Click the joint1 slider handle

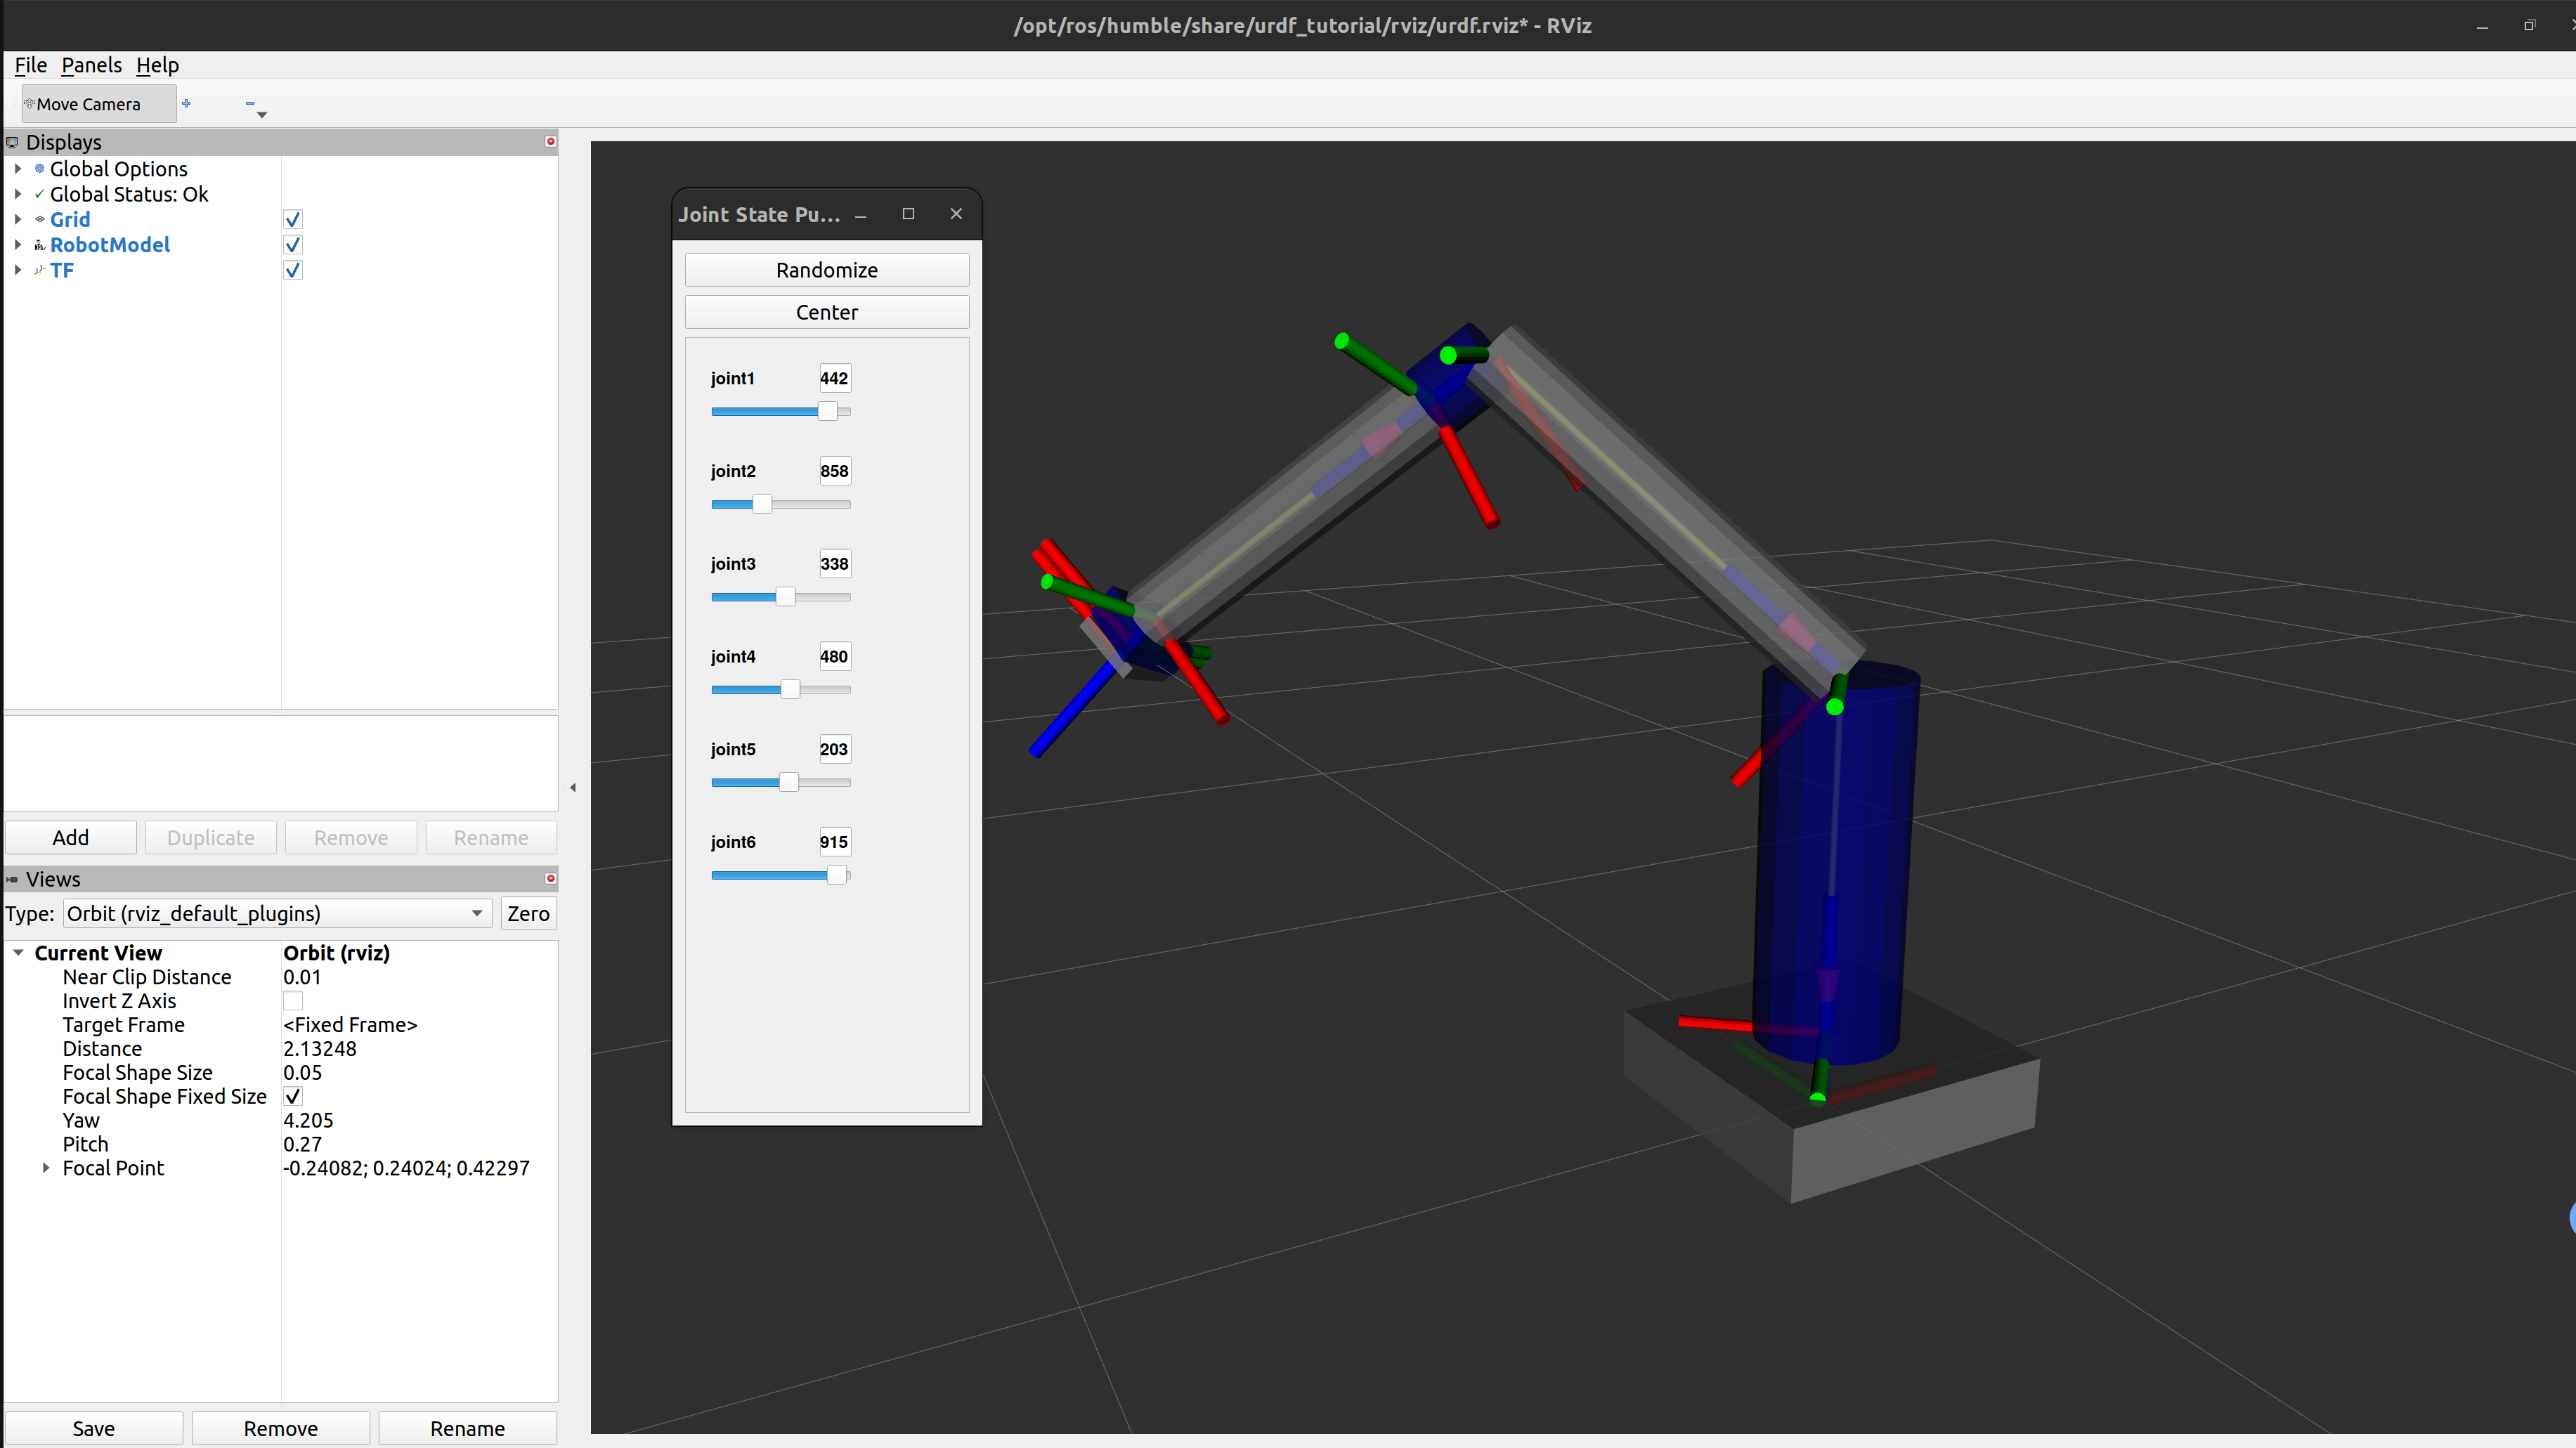pyautogui.click(x=827, y=411)
